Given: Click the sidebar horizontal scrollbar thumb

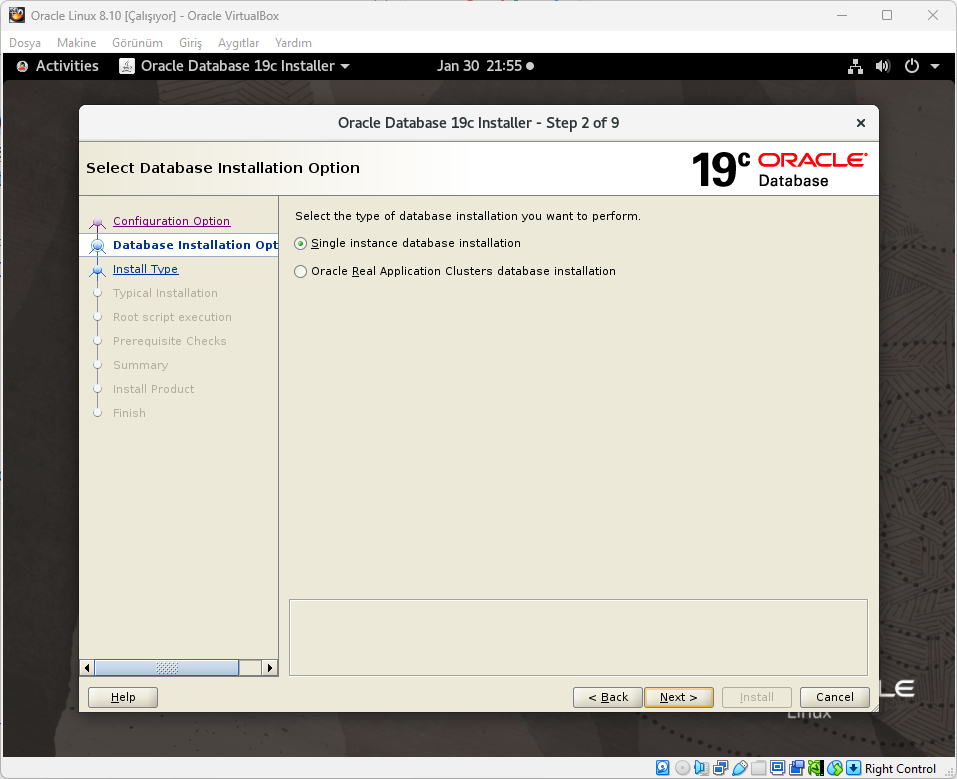Looking at the screenshot, I should pyautogui.click(x=167, y=668).
